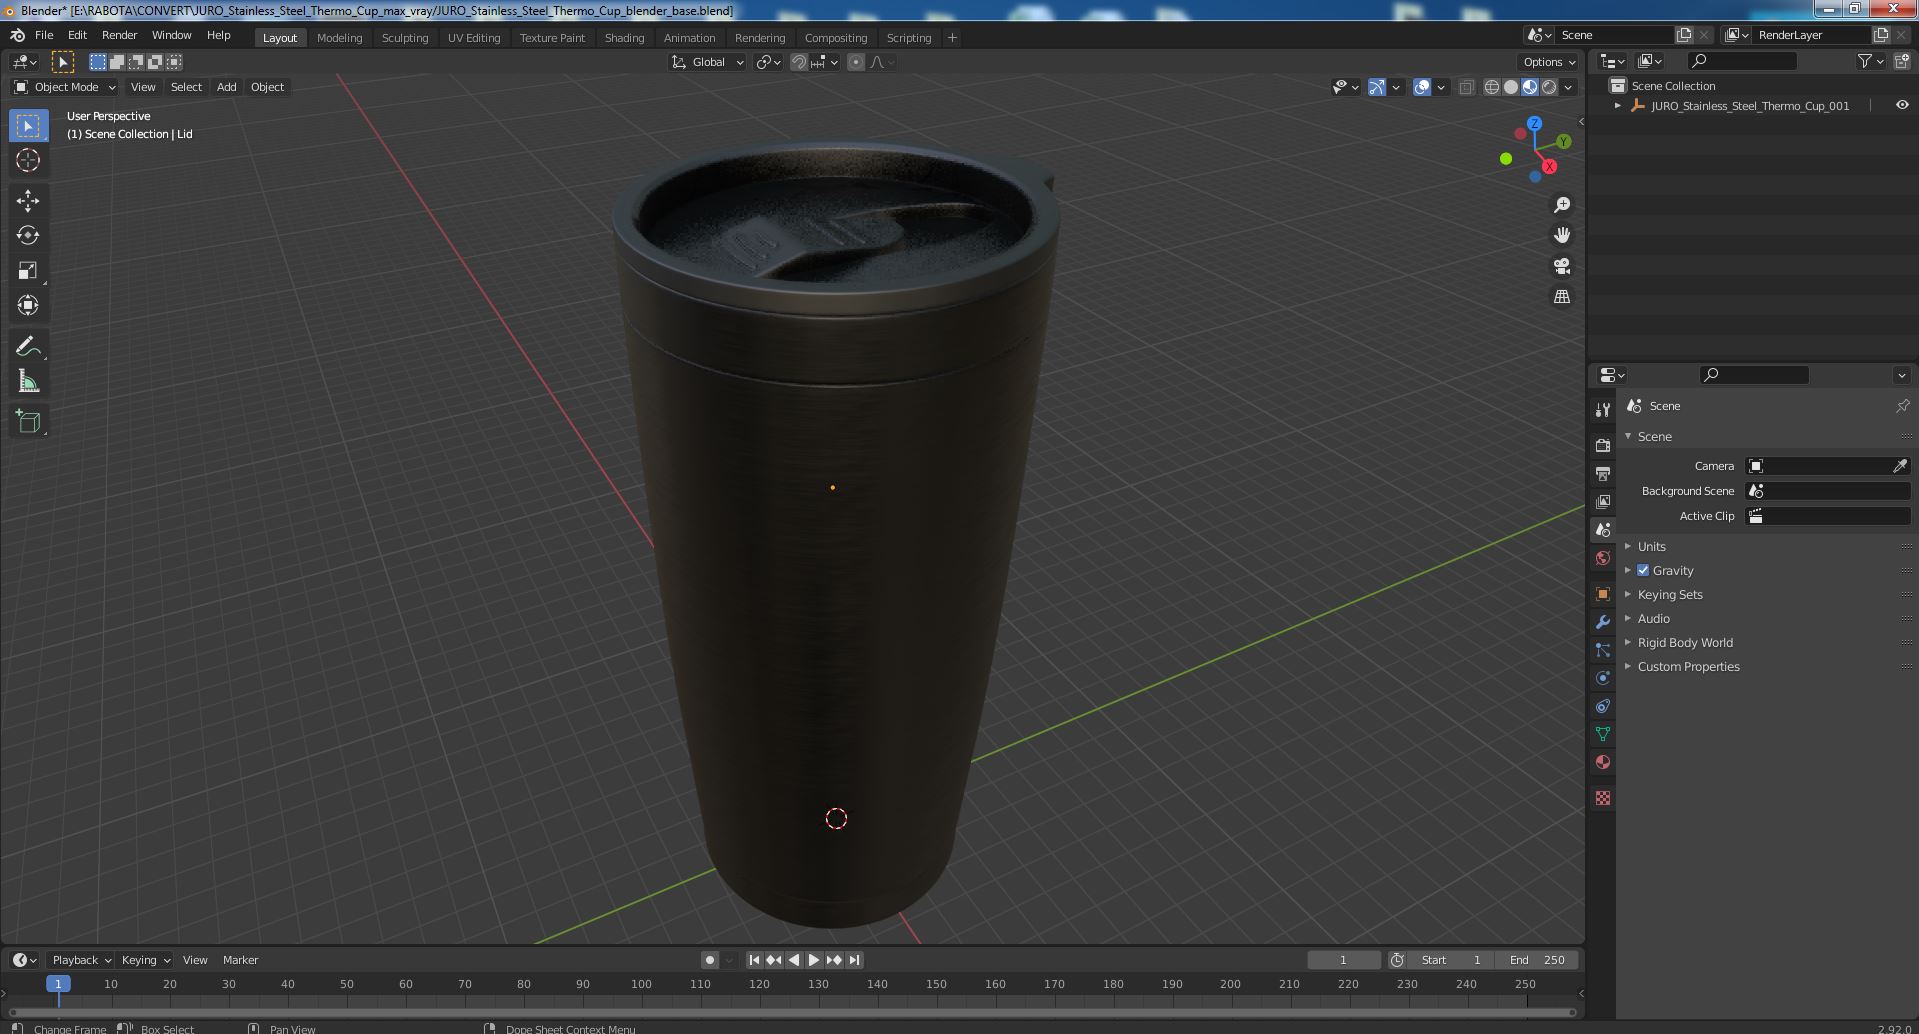This screenshot has width=1919, height=1034.
Task: Switch to the Shading workspace tab
Action: pyautogui.click(x=624, y=38)
